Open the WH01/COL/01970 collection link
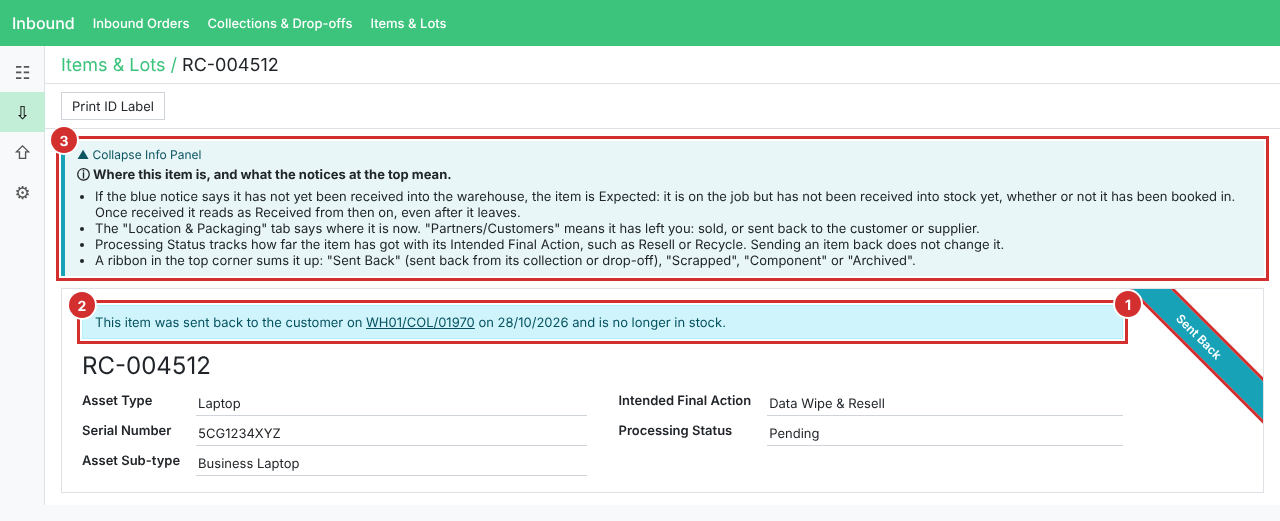 click(420, 323)
